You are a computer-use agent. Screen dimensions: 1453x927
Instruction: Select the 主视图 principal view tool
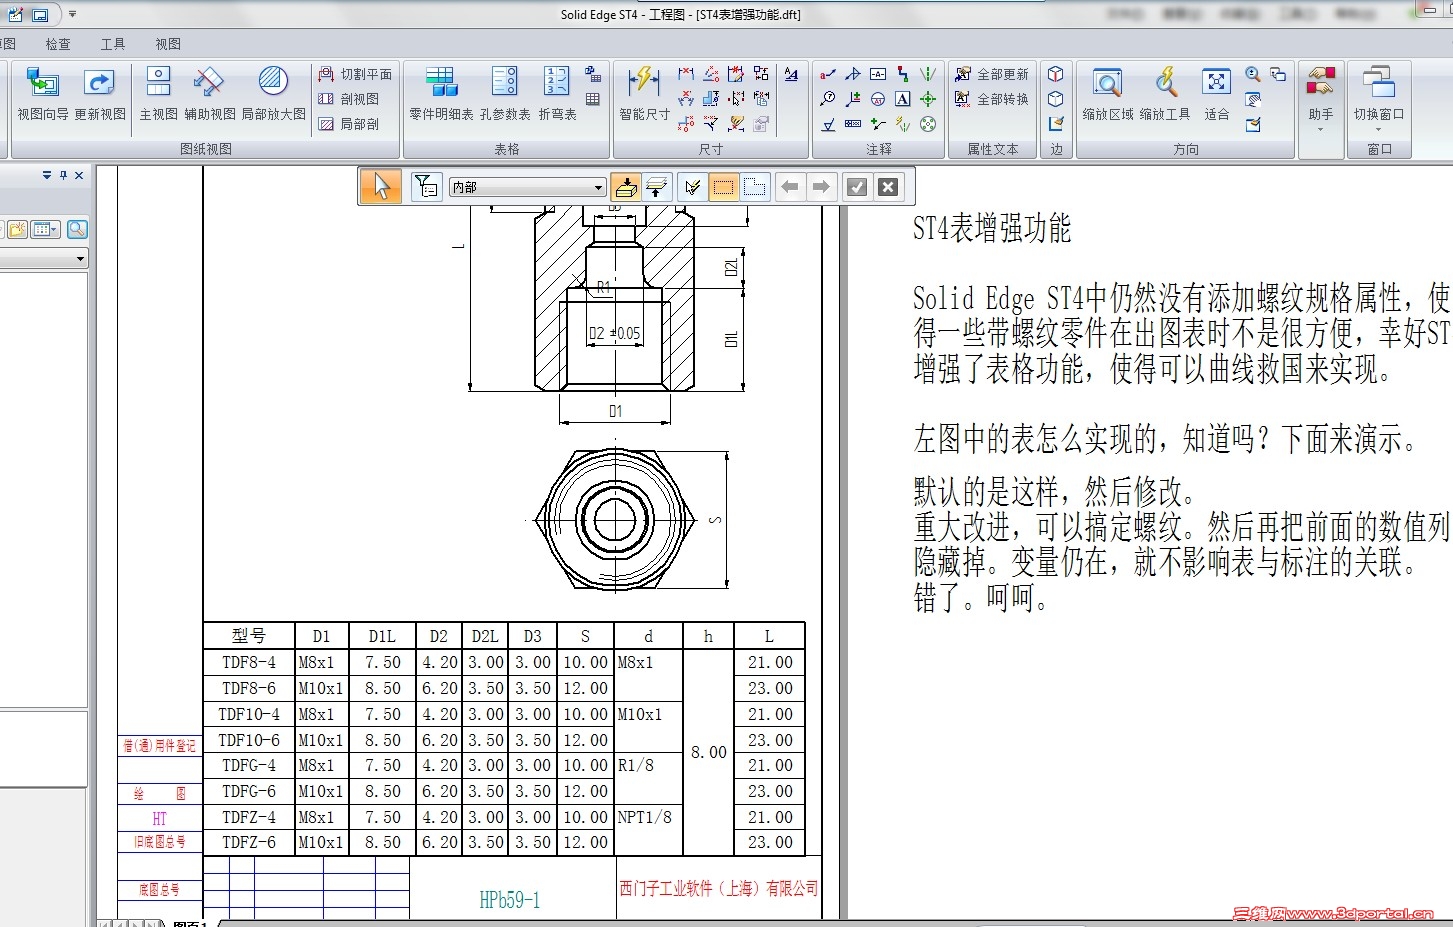158,93
